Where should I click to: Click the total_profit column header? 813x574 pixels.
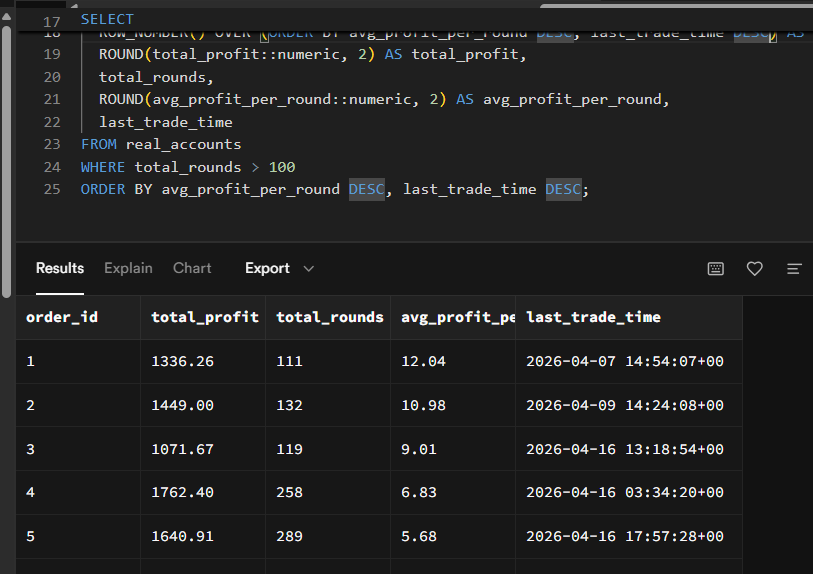coord(204,317)
